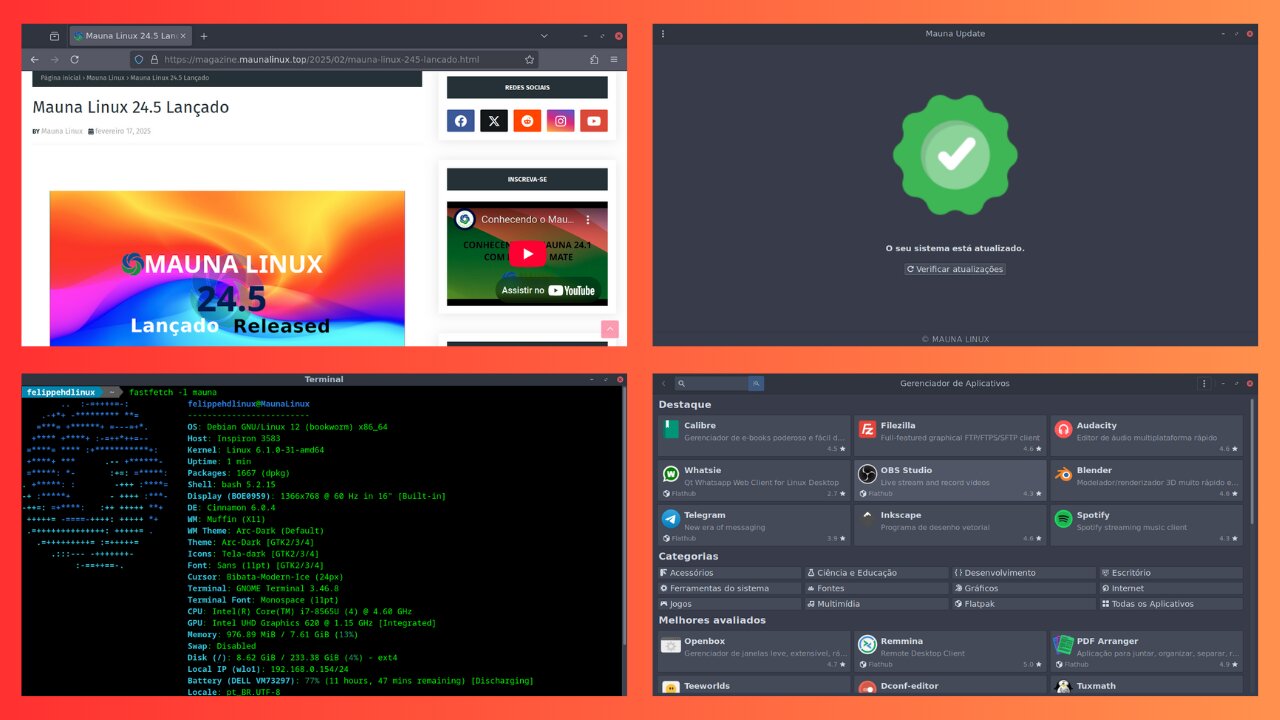
Task: Open the YouTube social icon under Redes Sociais
Action: tap(594, 121)
